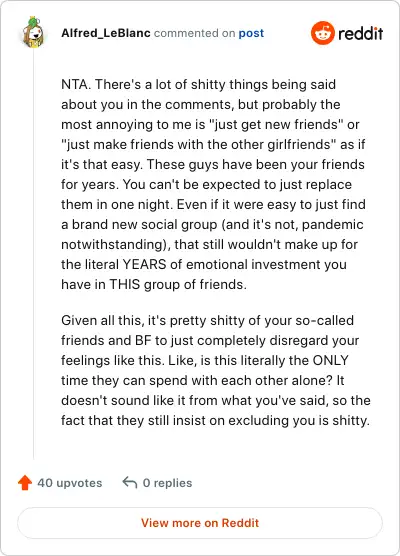The image size is (400, 556).
Task: Click the "40 upvotes" count label
Action: (70, 483)
